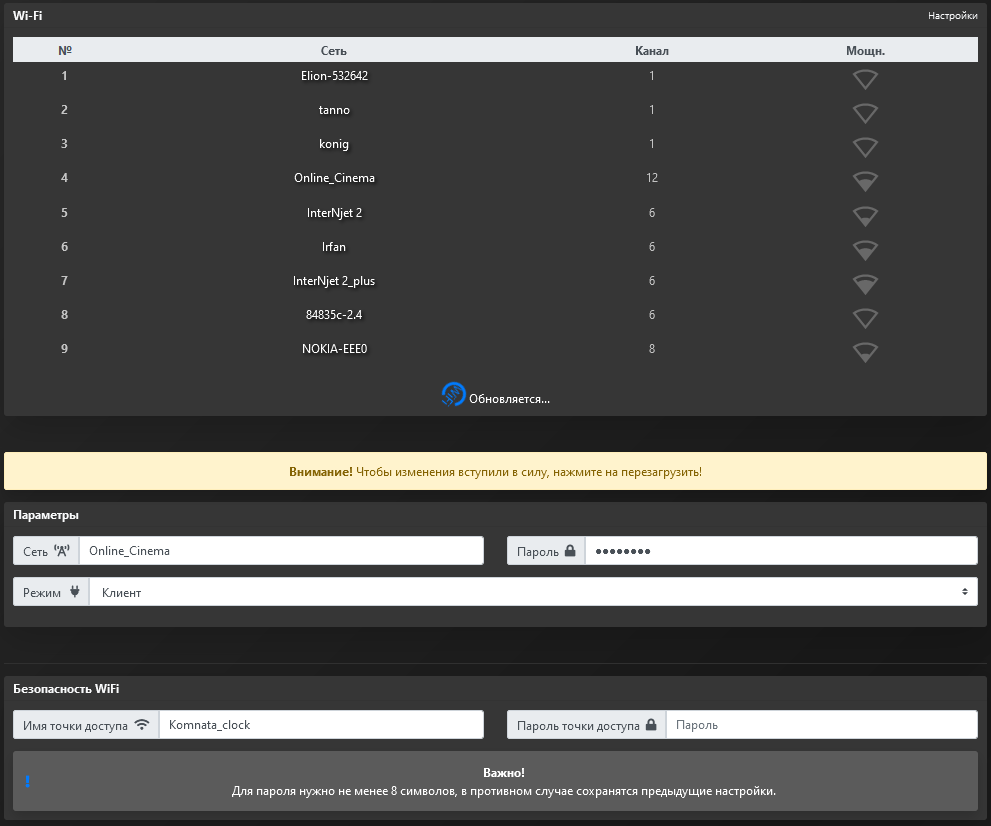This screenshot has width=991, height=826.
Task: Open the Режим dropdown showing Клиент
Action: point(532,592)
